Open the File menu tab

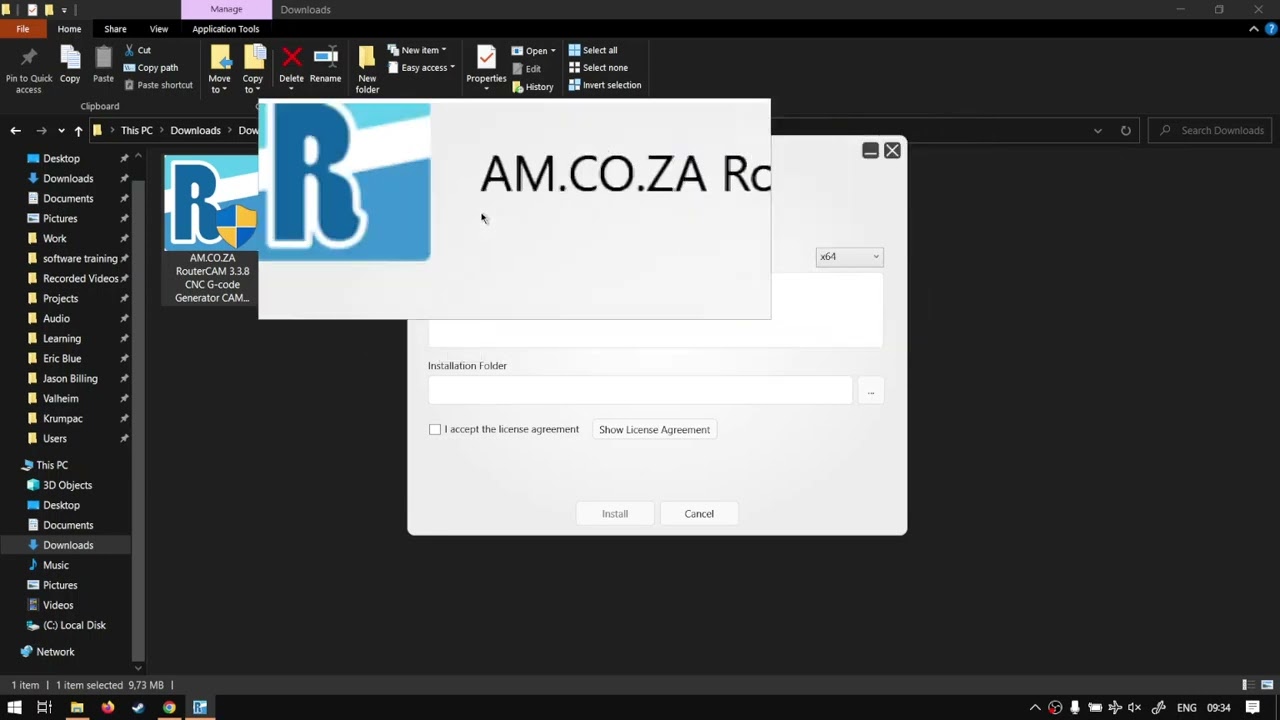[x=22, y=29]
